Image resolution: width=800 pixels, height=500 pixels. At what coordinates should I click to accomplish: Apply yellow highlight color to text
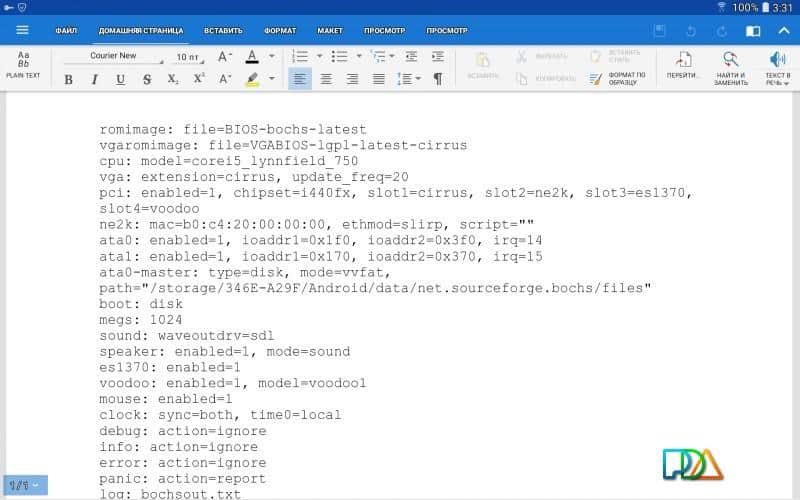tap(251, 79)
